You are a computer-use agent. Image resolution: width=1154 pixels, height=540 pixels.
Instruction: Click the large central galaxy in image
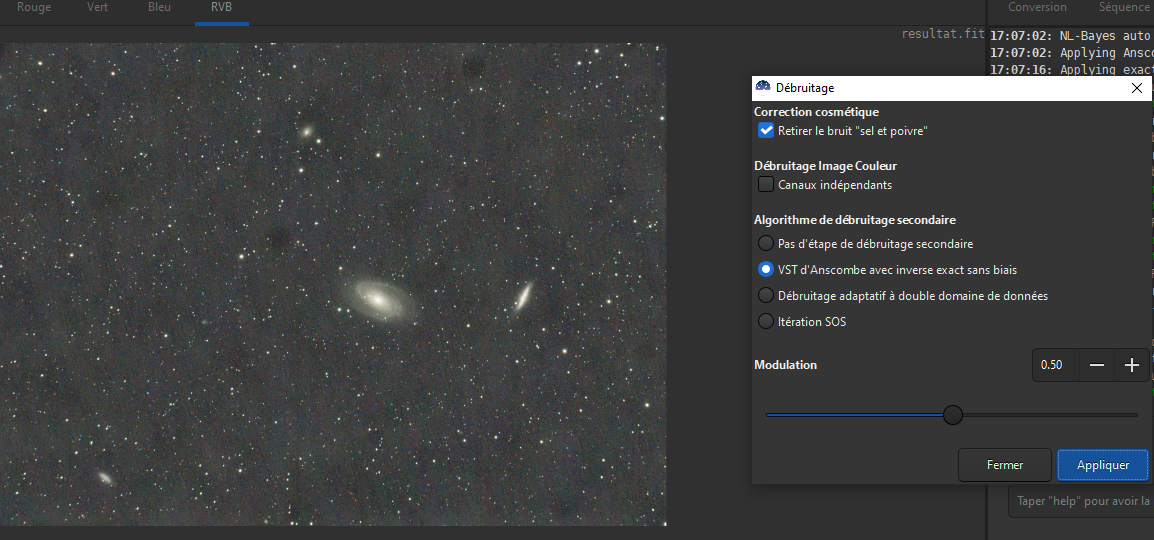379,299
